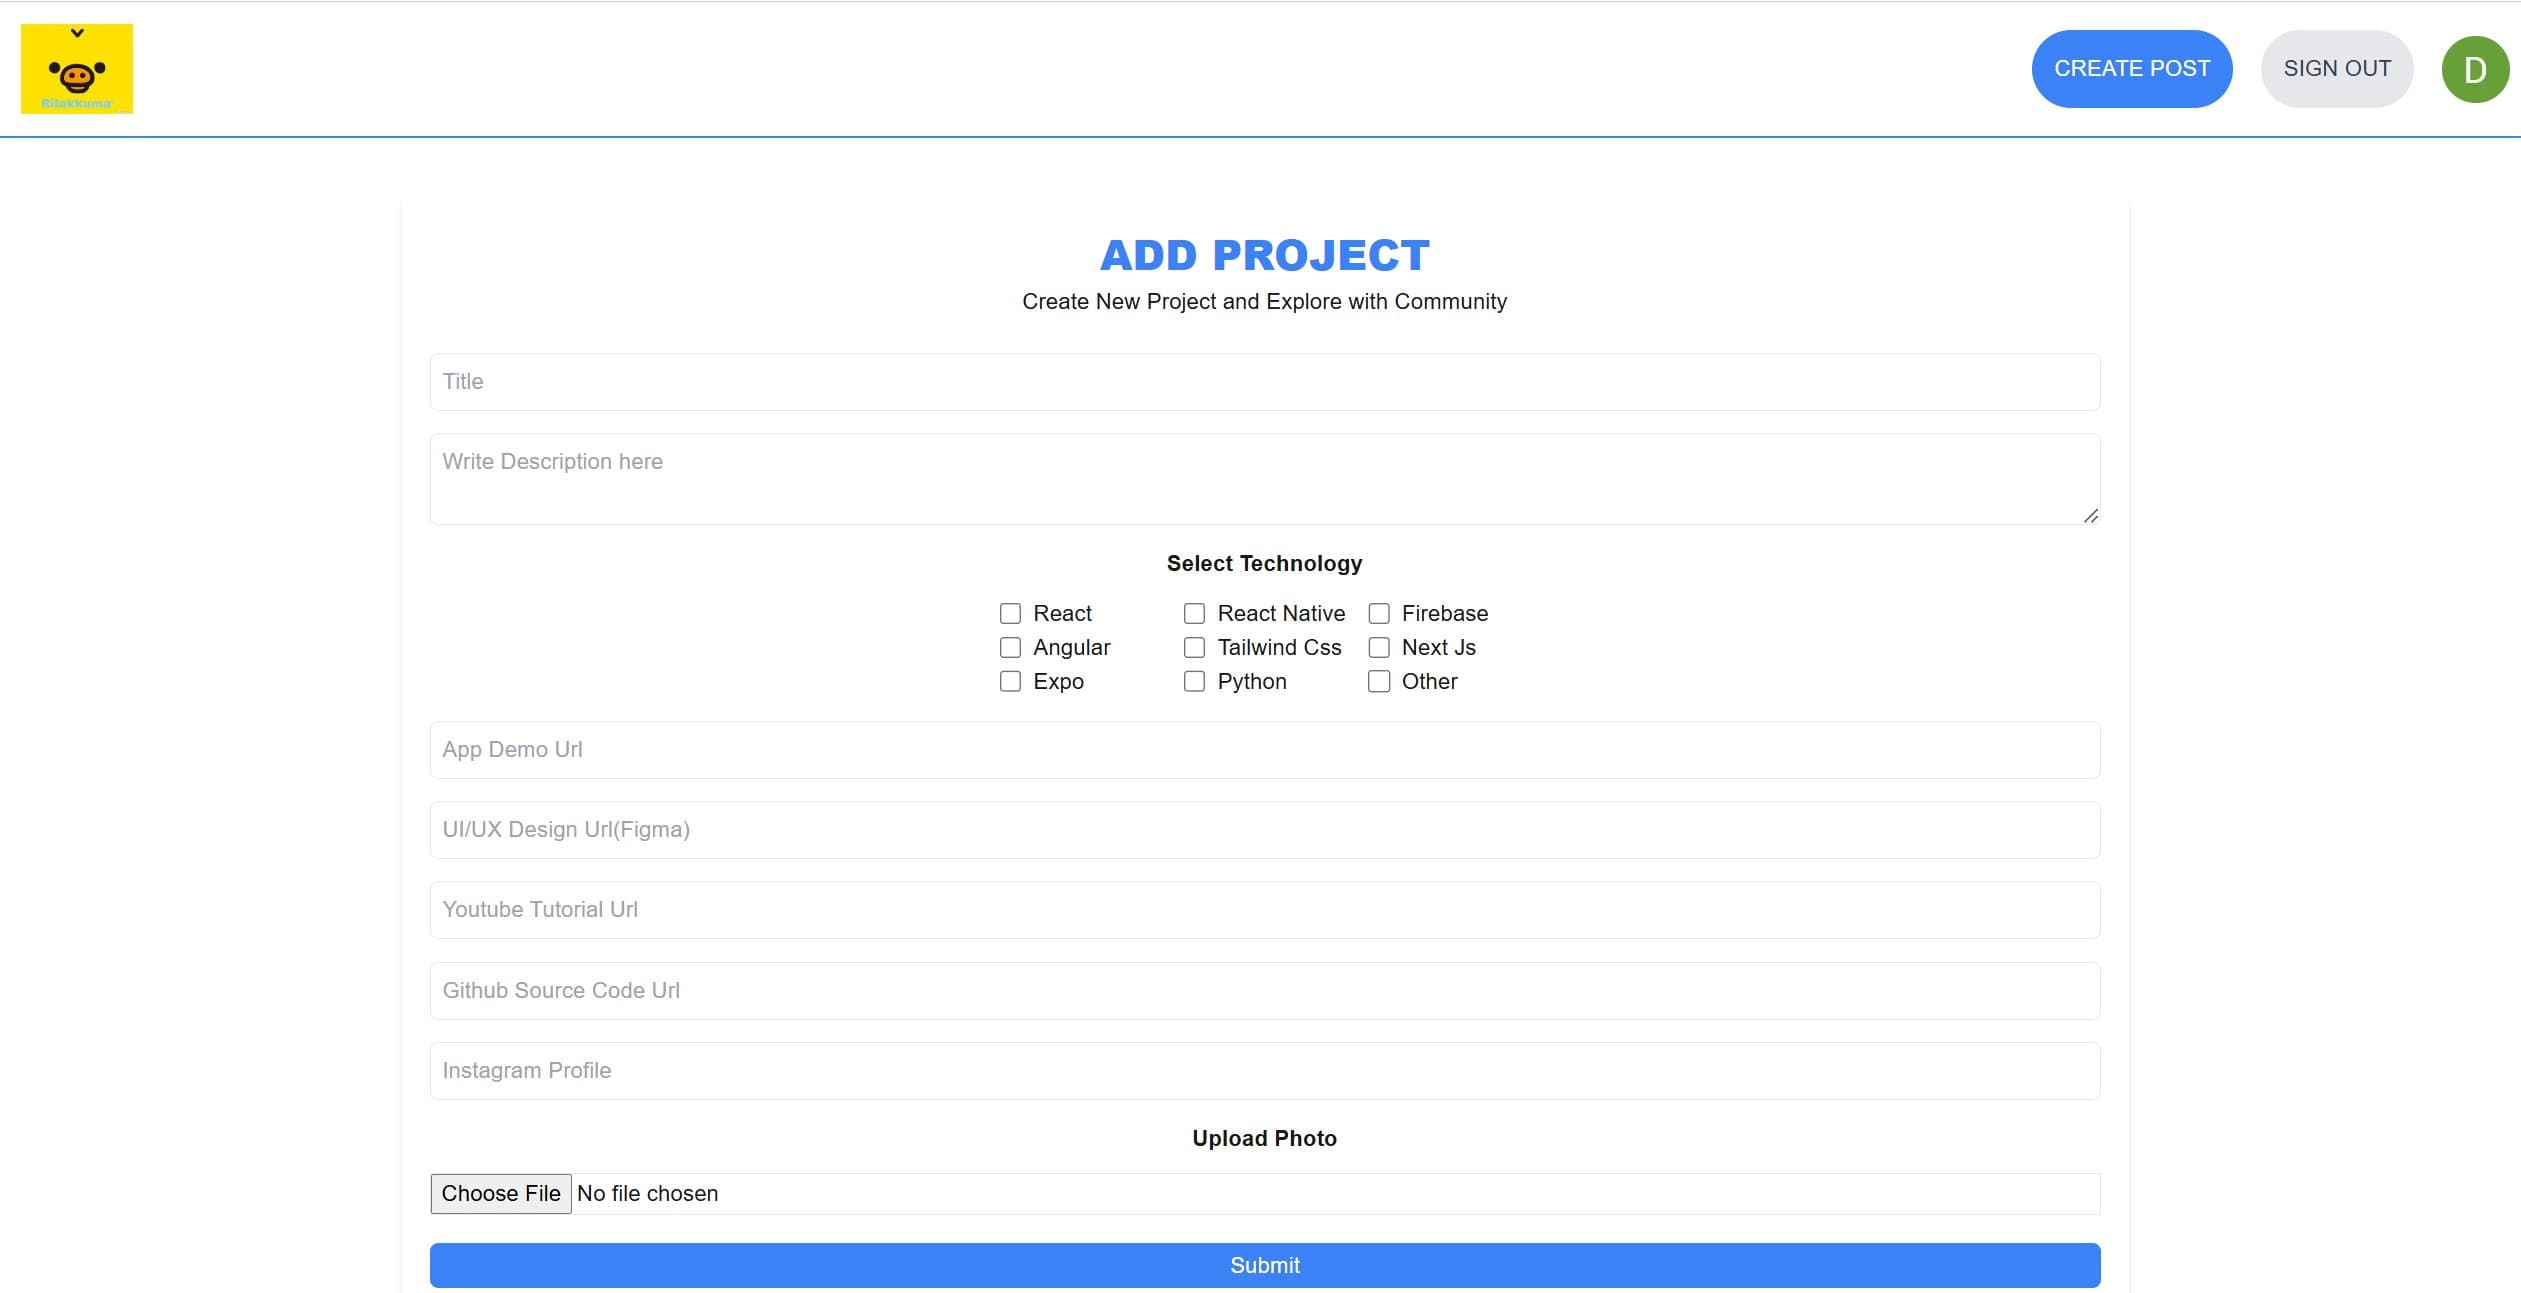This screenshot has height=1293, width=2521.
Task: Check the React checkbox
Action: click(1010, 613)
